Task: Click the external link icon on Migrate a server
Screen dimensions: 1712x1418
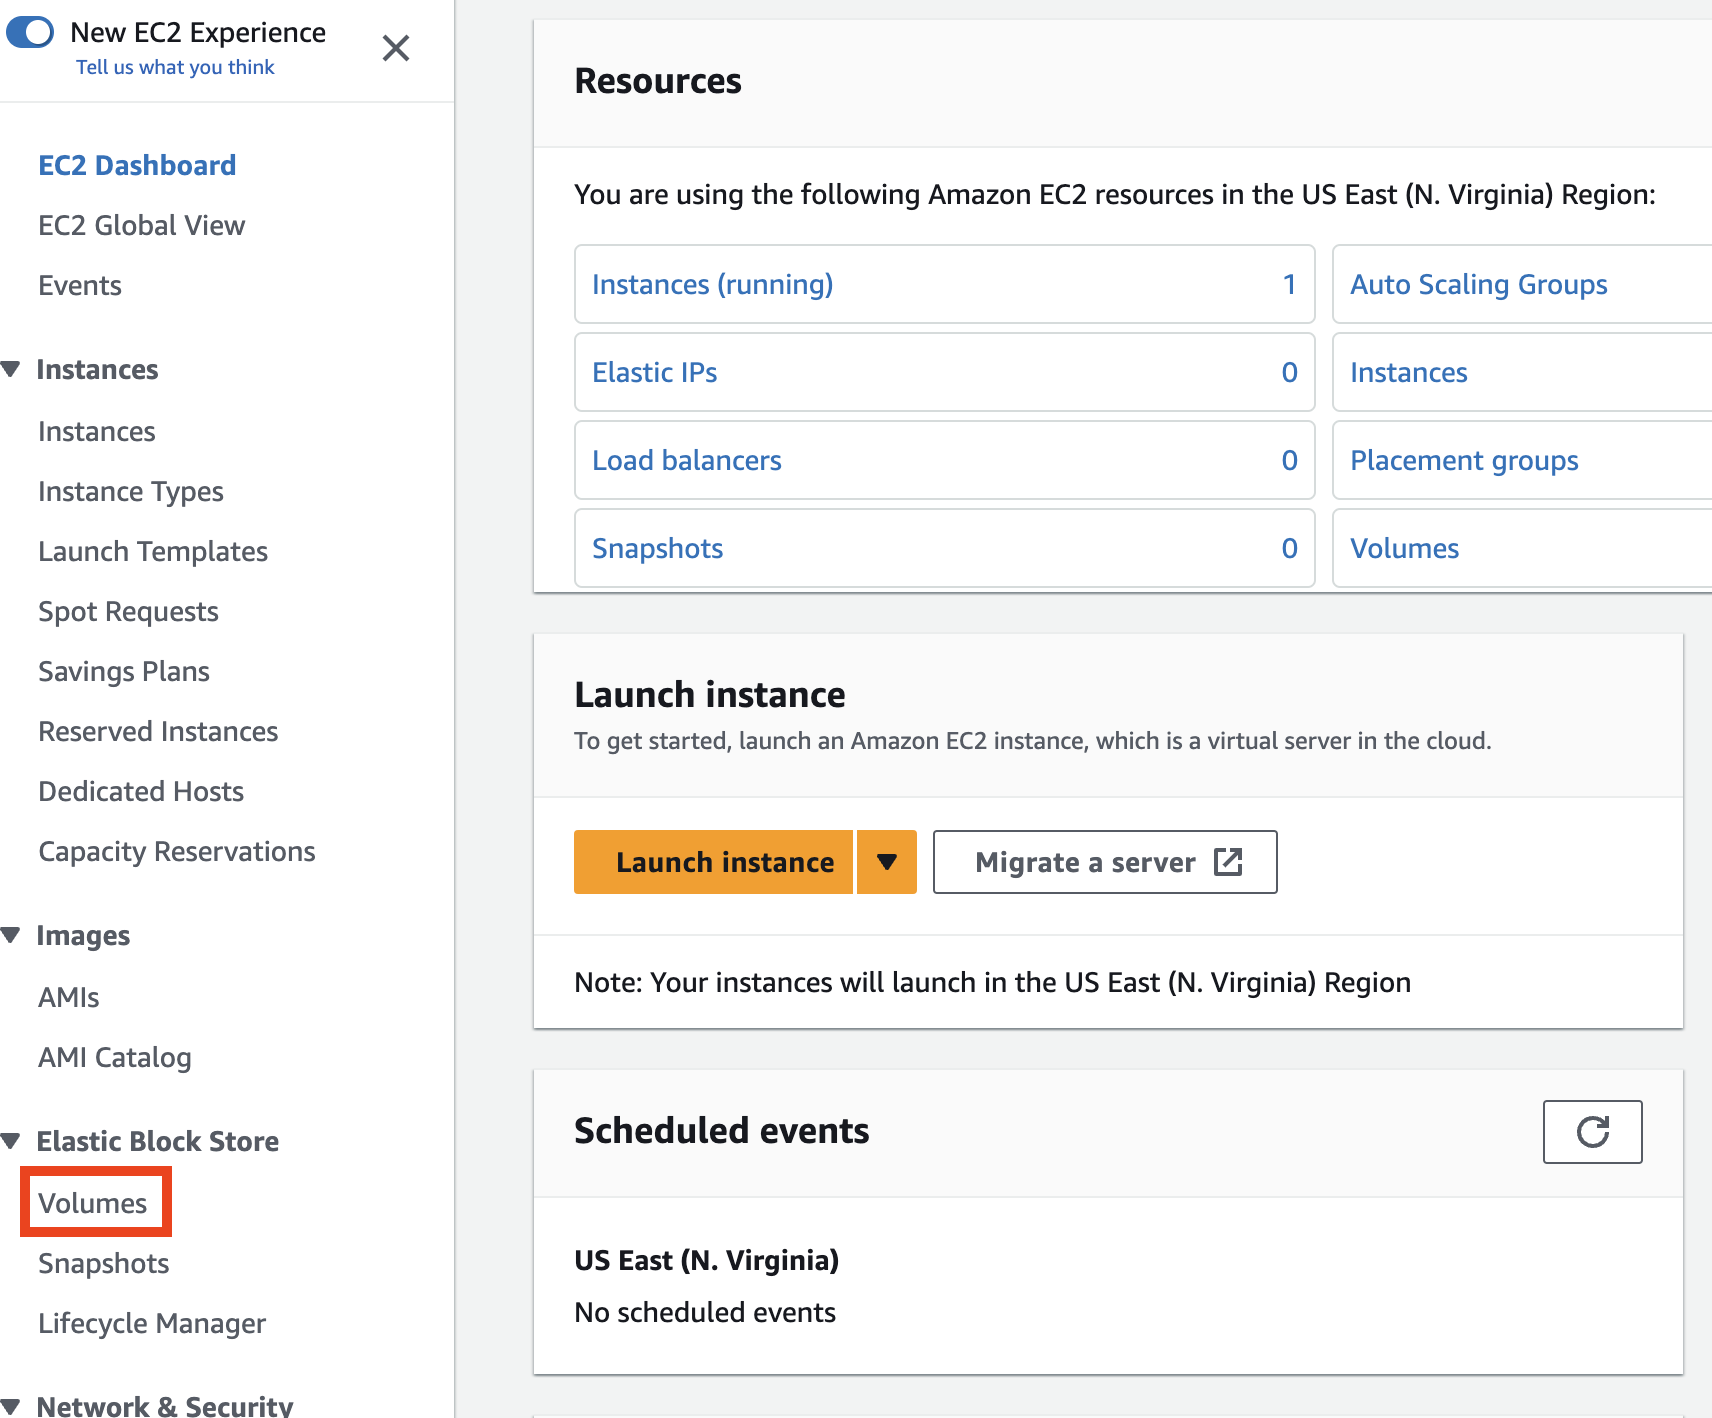Action: coord(1228,862)
